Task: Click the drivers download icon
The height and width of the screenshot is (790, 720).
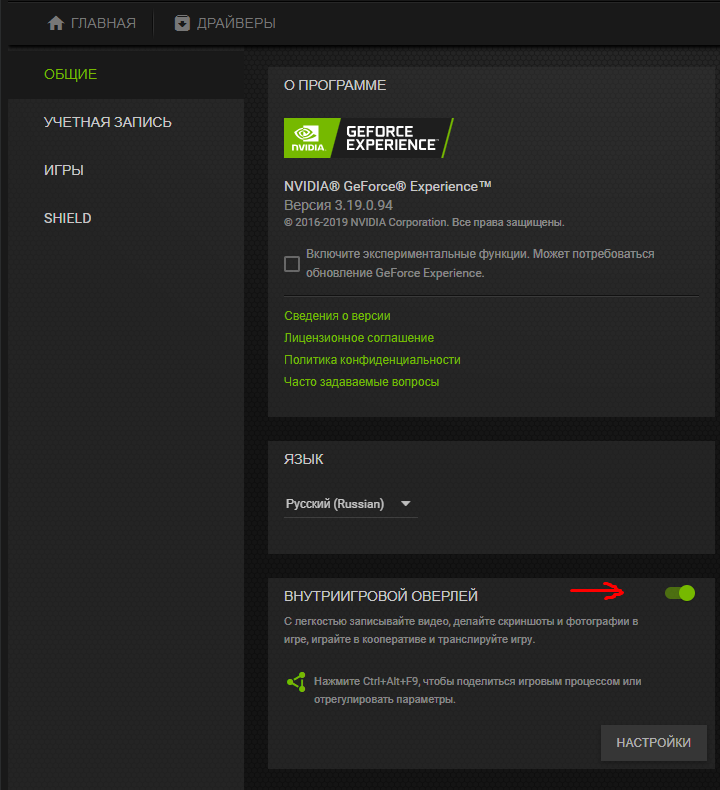Action: pos(182,23)
